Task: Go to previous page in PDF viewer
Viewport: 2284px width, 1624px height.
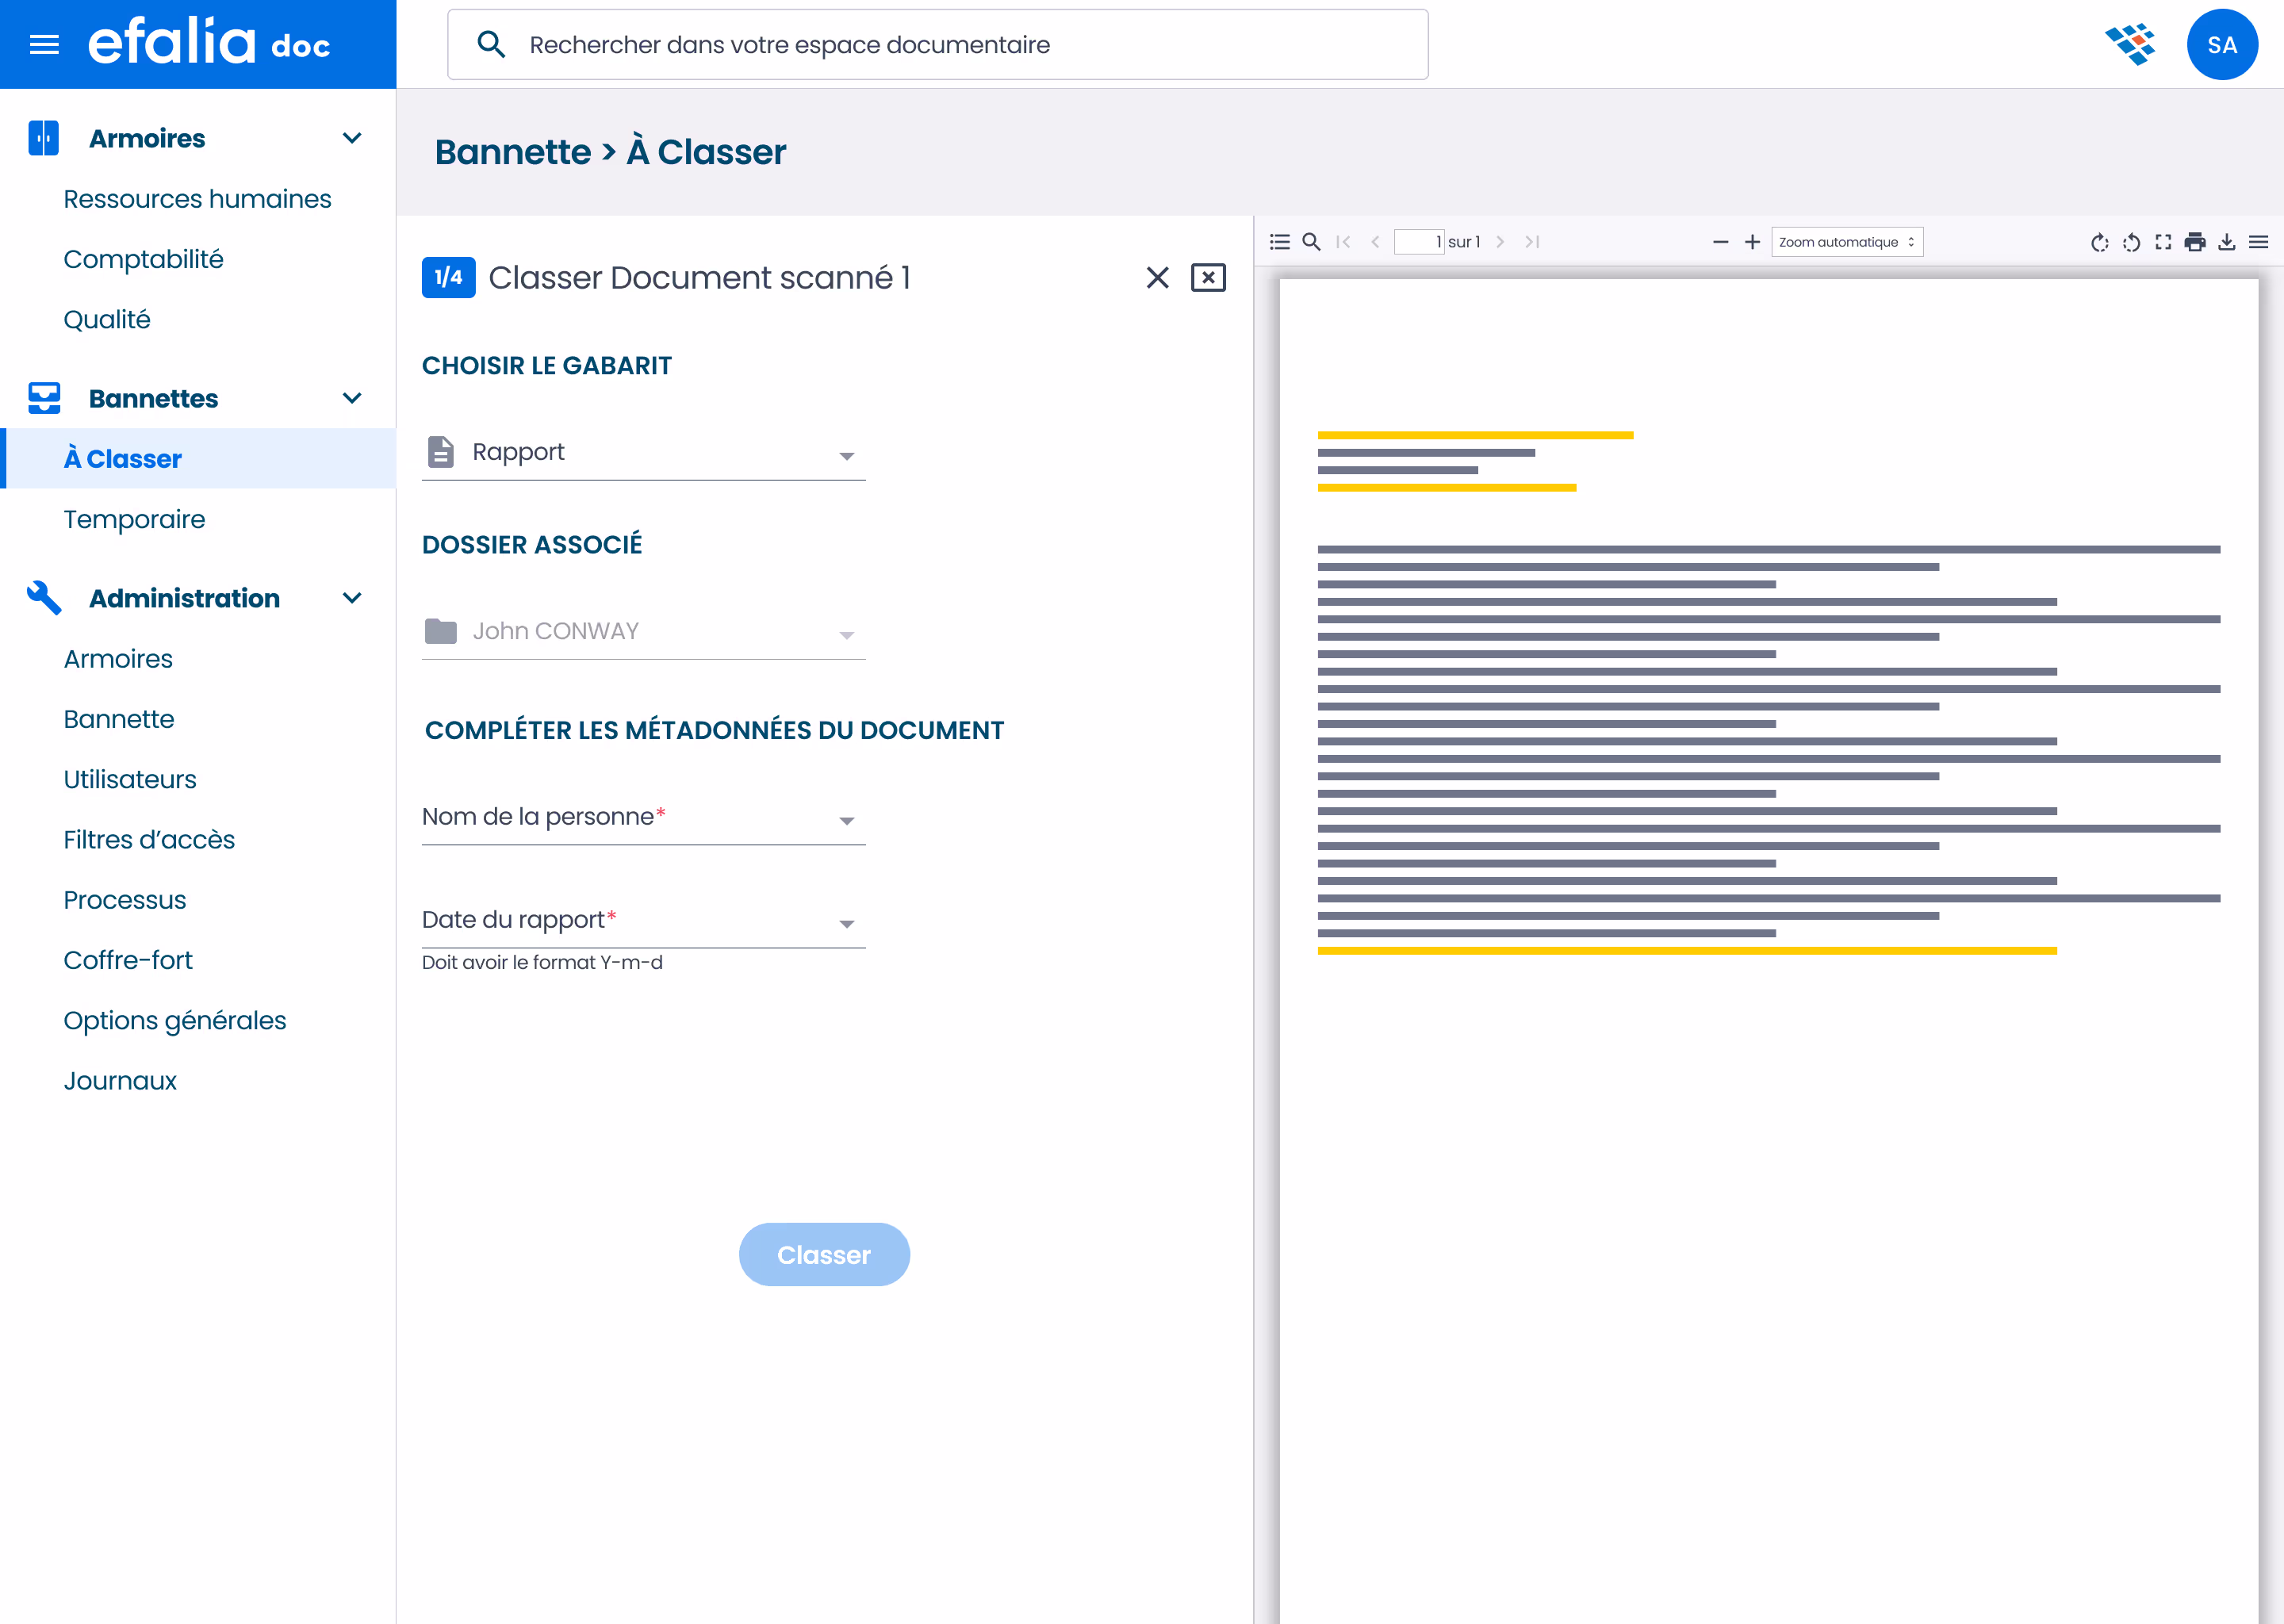Action: pyautogui.click(x=1375, y=242)
